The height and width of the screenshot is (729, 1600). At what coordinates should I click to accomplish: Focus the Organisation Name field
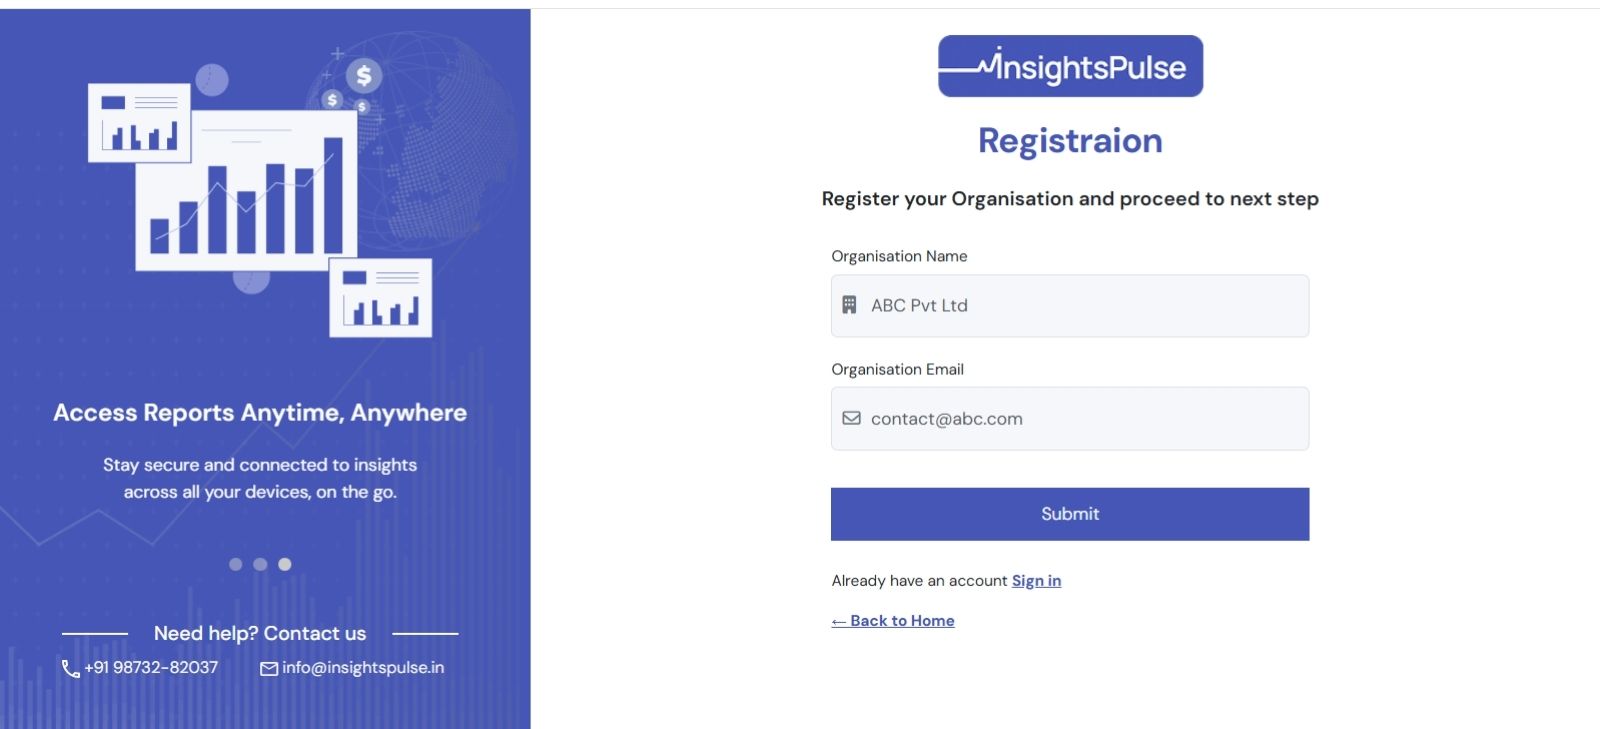[1080, 306]
